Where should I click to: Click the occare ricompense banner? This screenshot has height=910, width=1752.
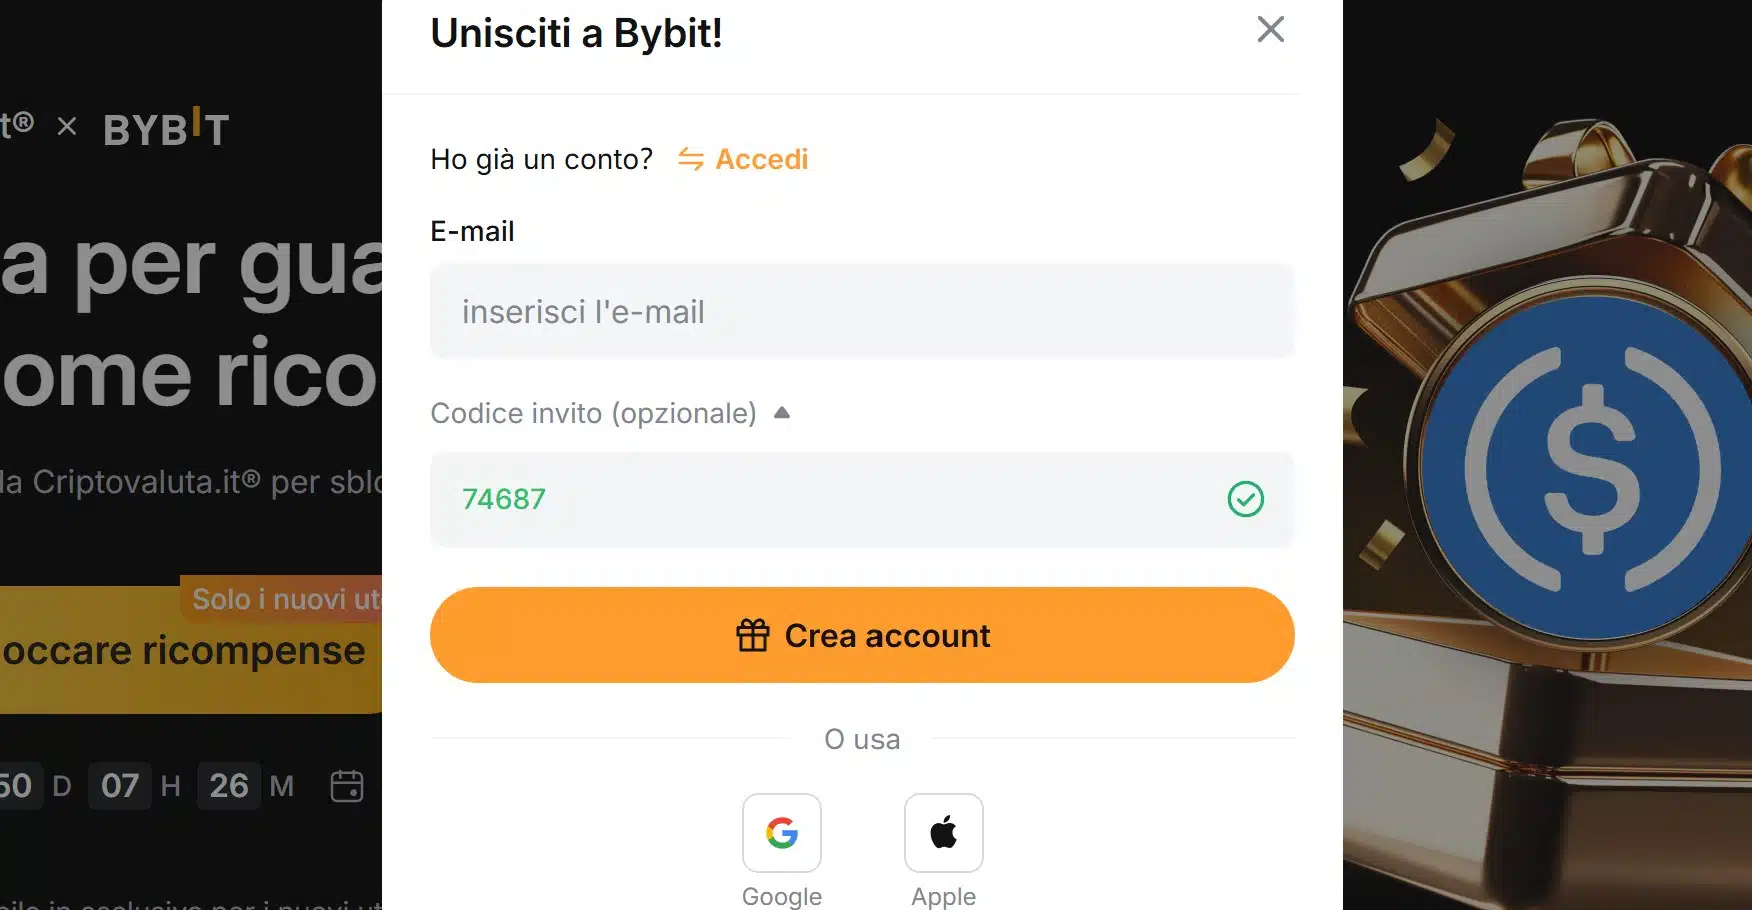click(x=182, y=650)
